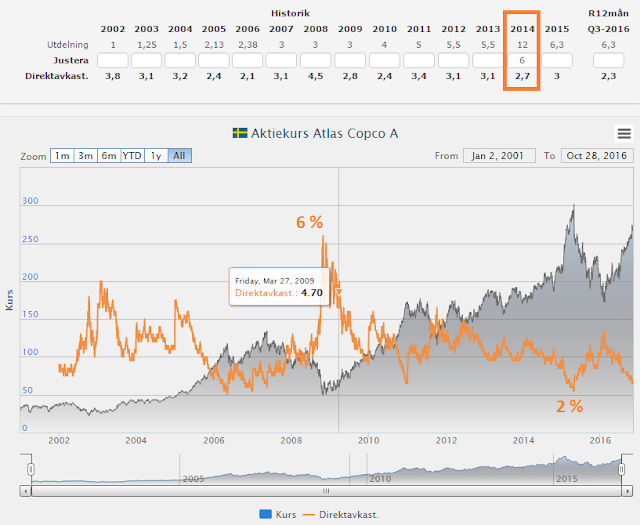Click the Historik heading

click(x=290, y=13)
